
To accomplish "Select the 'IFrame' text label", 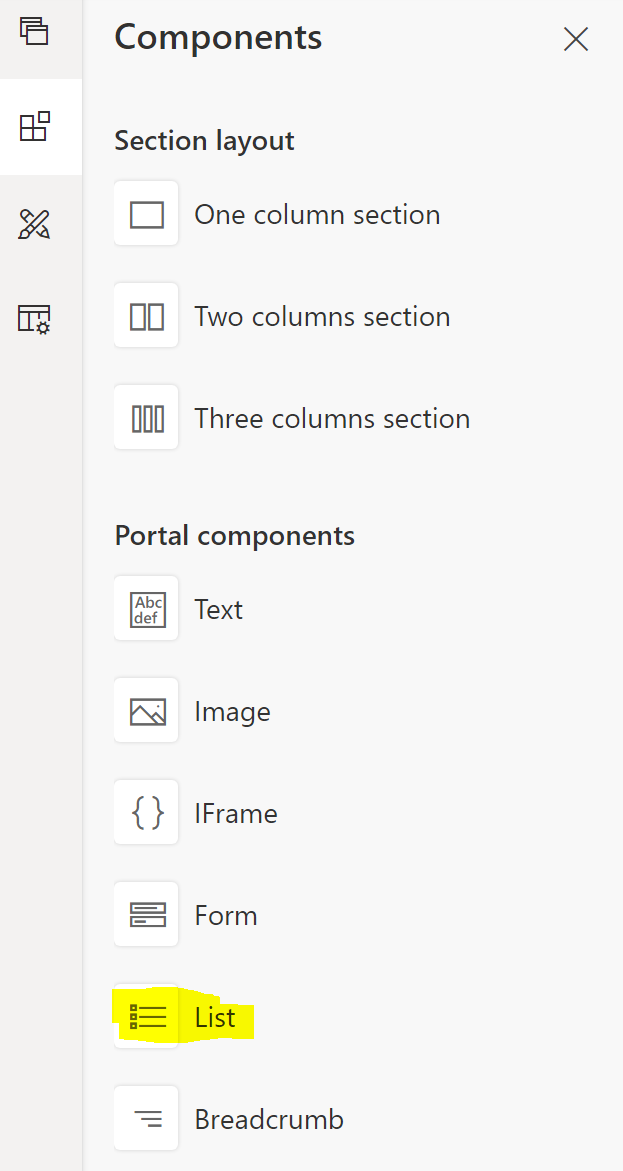I will coord(236,814).
